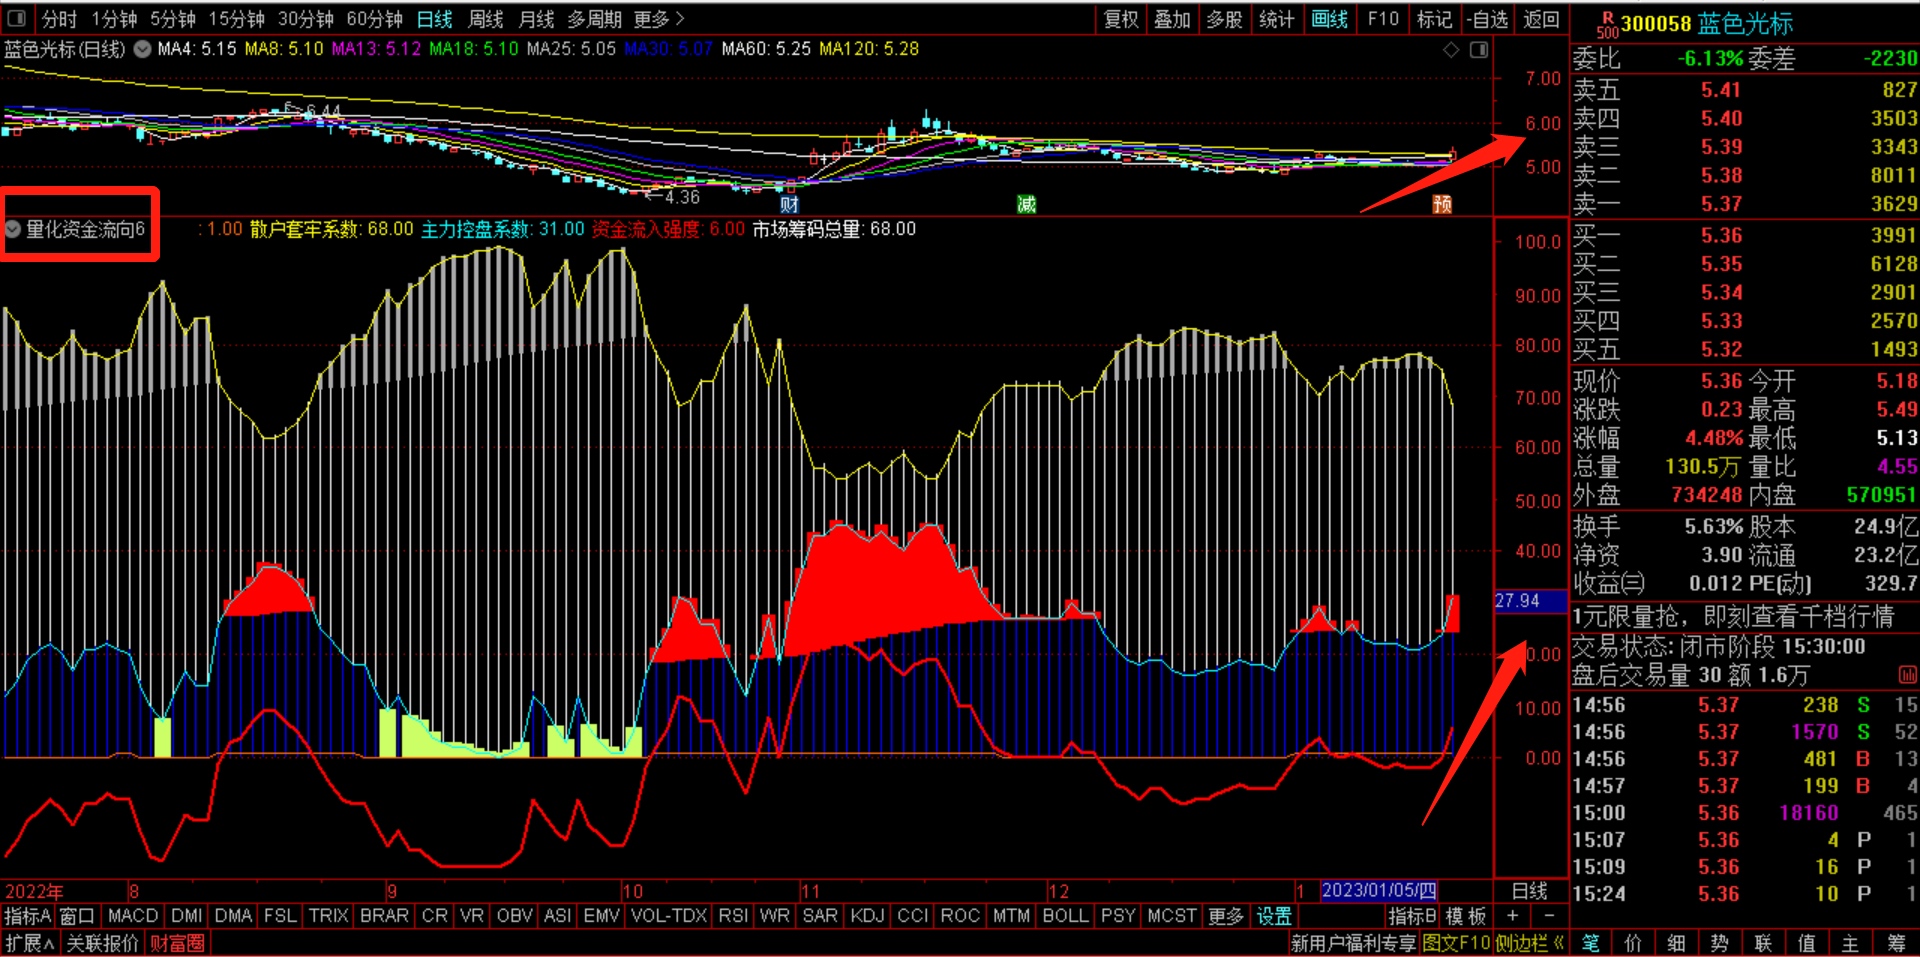
Task: Select the 势 trend tab
Action: click(x=1720, y=943)
